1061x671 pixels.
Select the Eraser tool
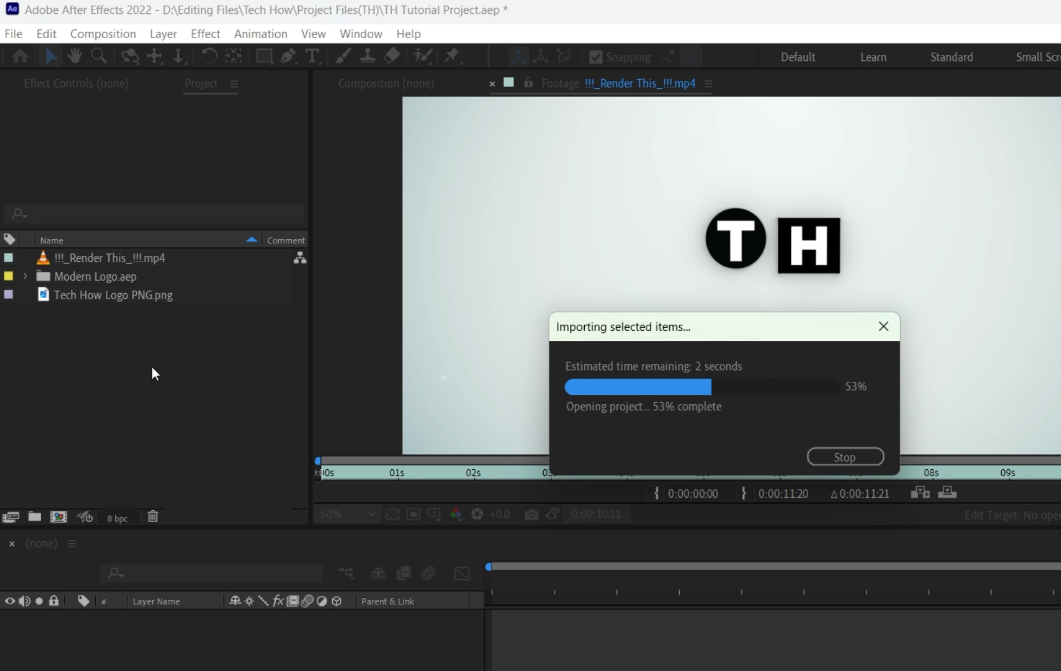point(392,57)
